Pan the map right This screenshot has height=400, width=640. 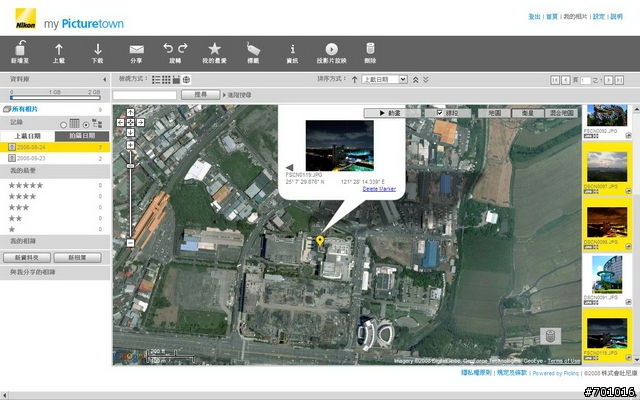point(140,122)
